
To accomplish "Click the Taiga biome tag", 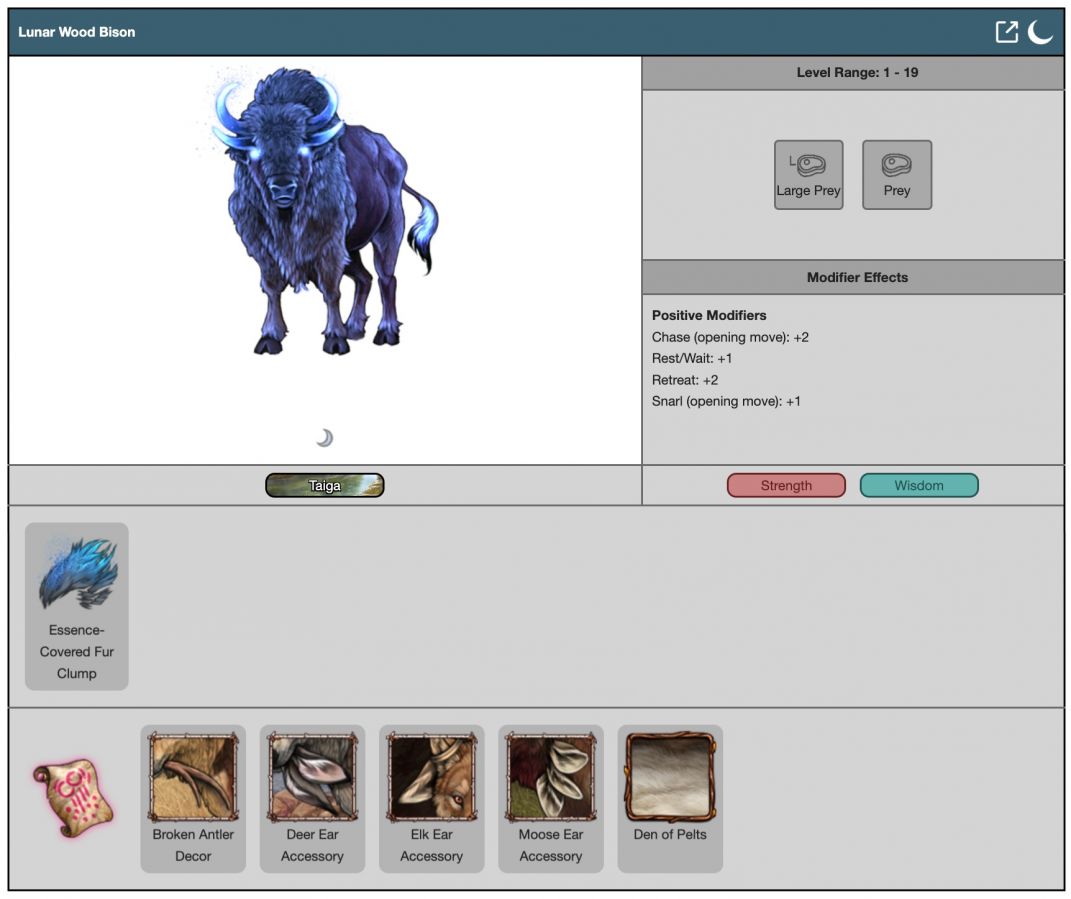I will [x=324, y=486].
